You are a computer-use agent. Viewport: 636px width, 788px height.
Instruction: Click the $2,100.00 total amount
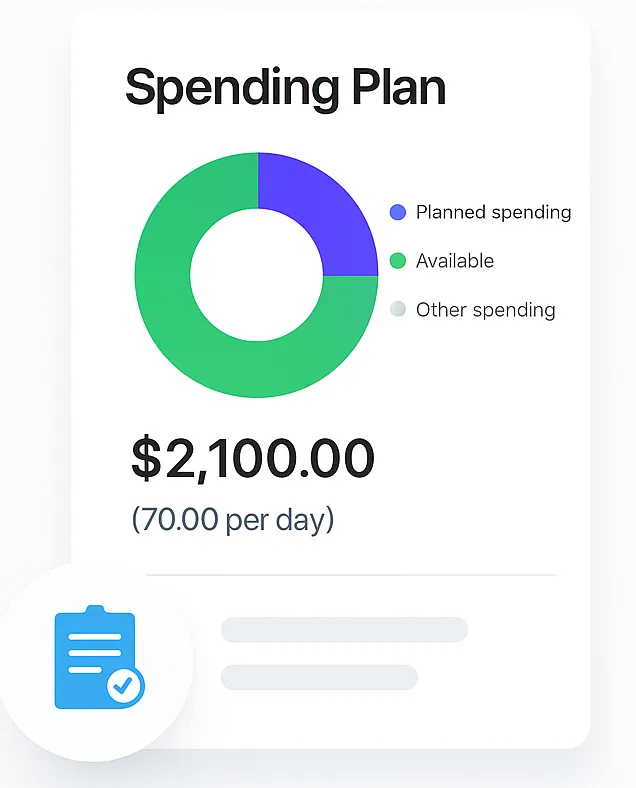tap(253, 458)
